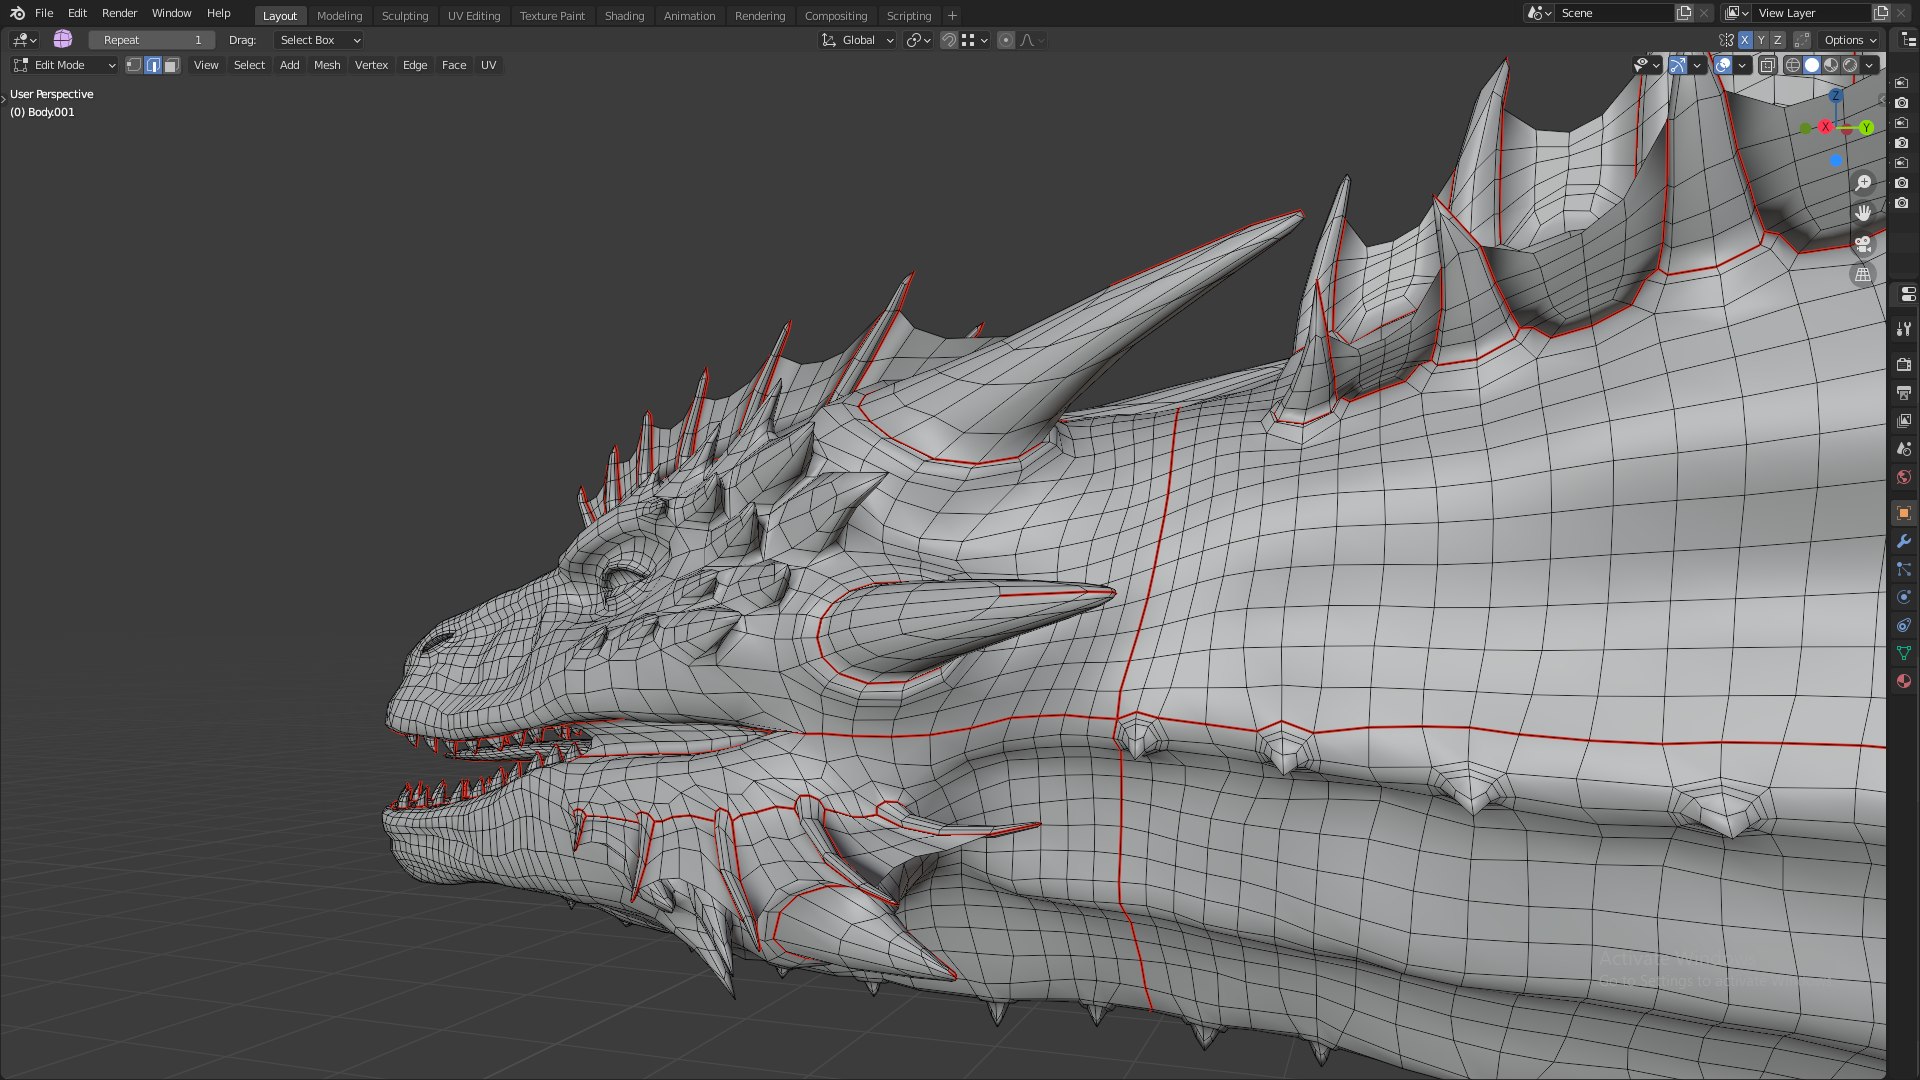The height and width of the screenshot is (1080, 1920).
Task: Open the Mesh menu
Action: click(x=327, y=65)
